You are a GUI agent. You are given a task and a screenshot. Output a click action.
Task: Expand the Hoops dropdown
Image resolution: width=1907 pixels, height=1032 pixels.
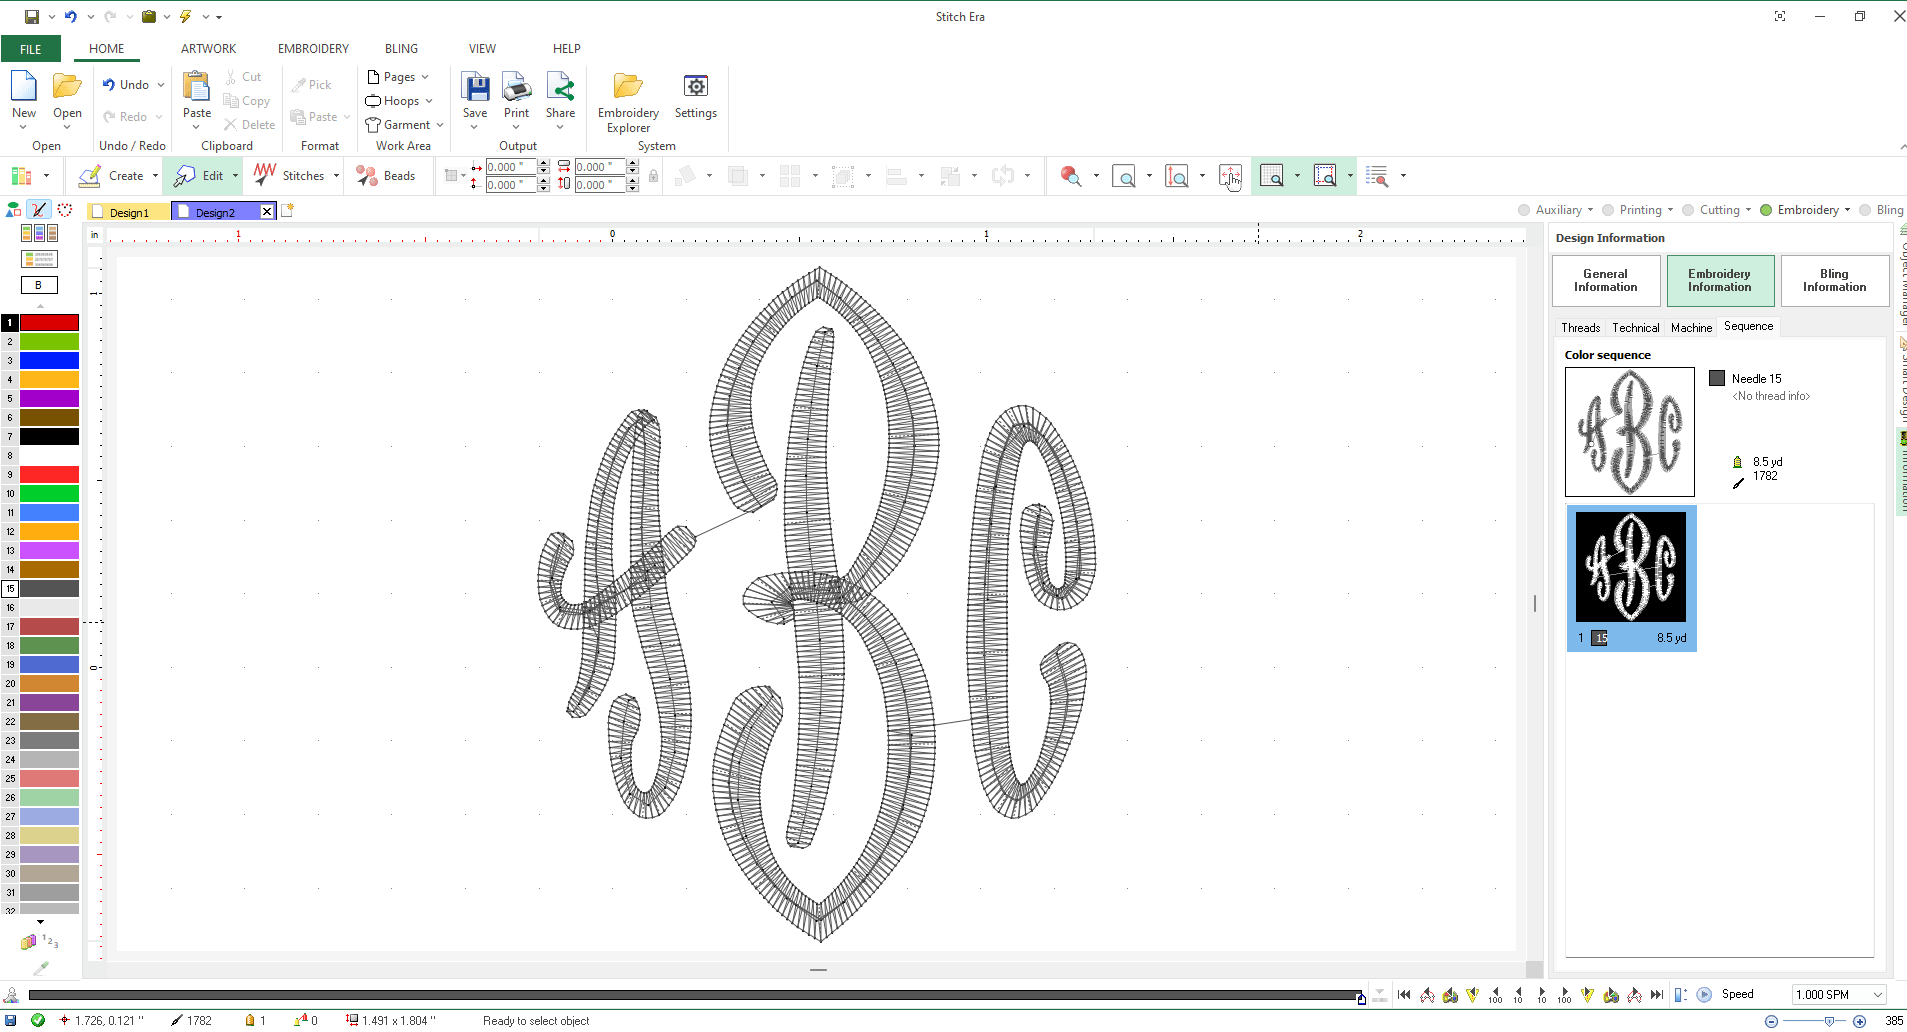(398, 100)
